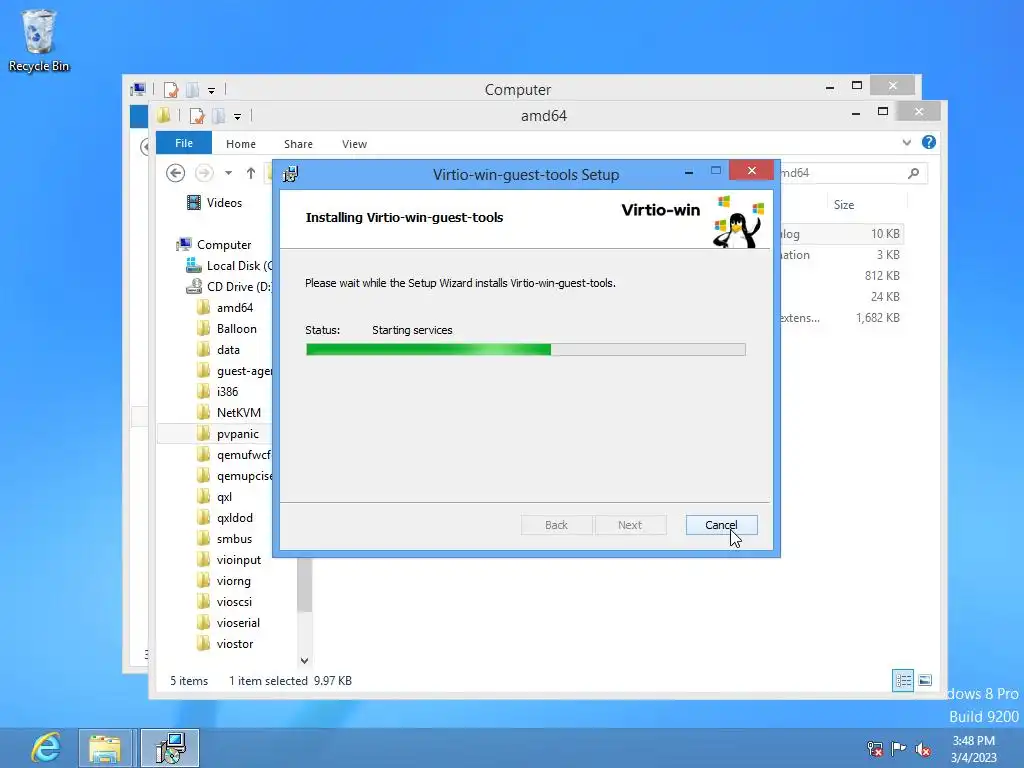The width and height of the screenshot is (1024, 768).
Task: Click Properties icon in Computer window toolbar
Action: 171,89
